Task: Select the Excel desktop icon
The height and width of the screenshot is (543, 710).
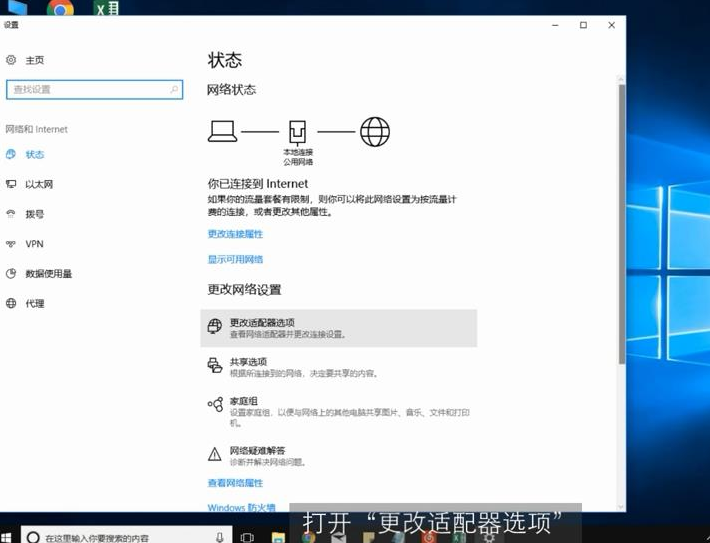Action: click(106, 8)
